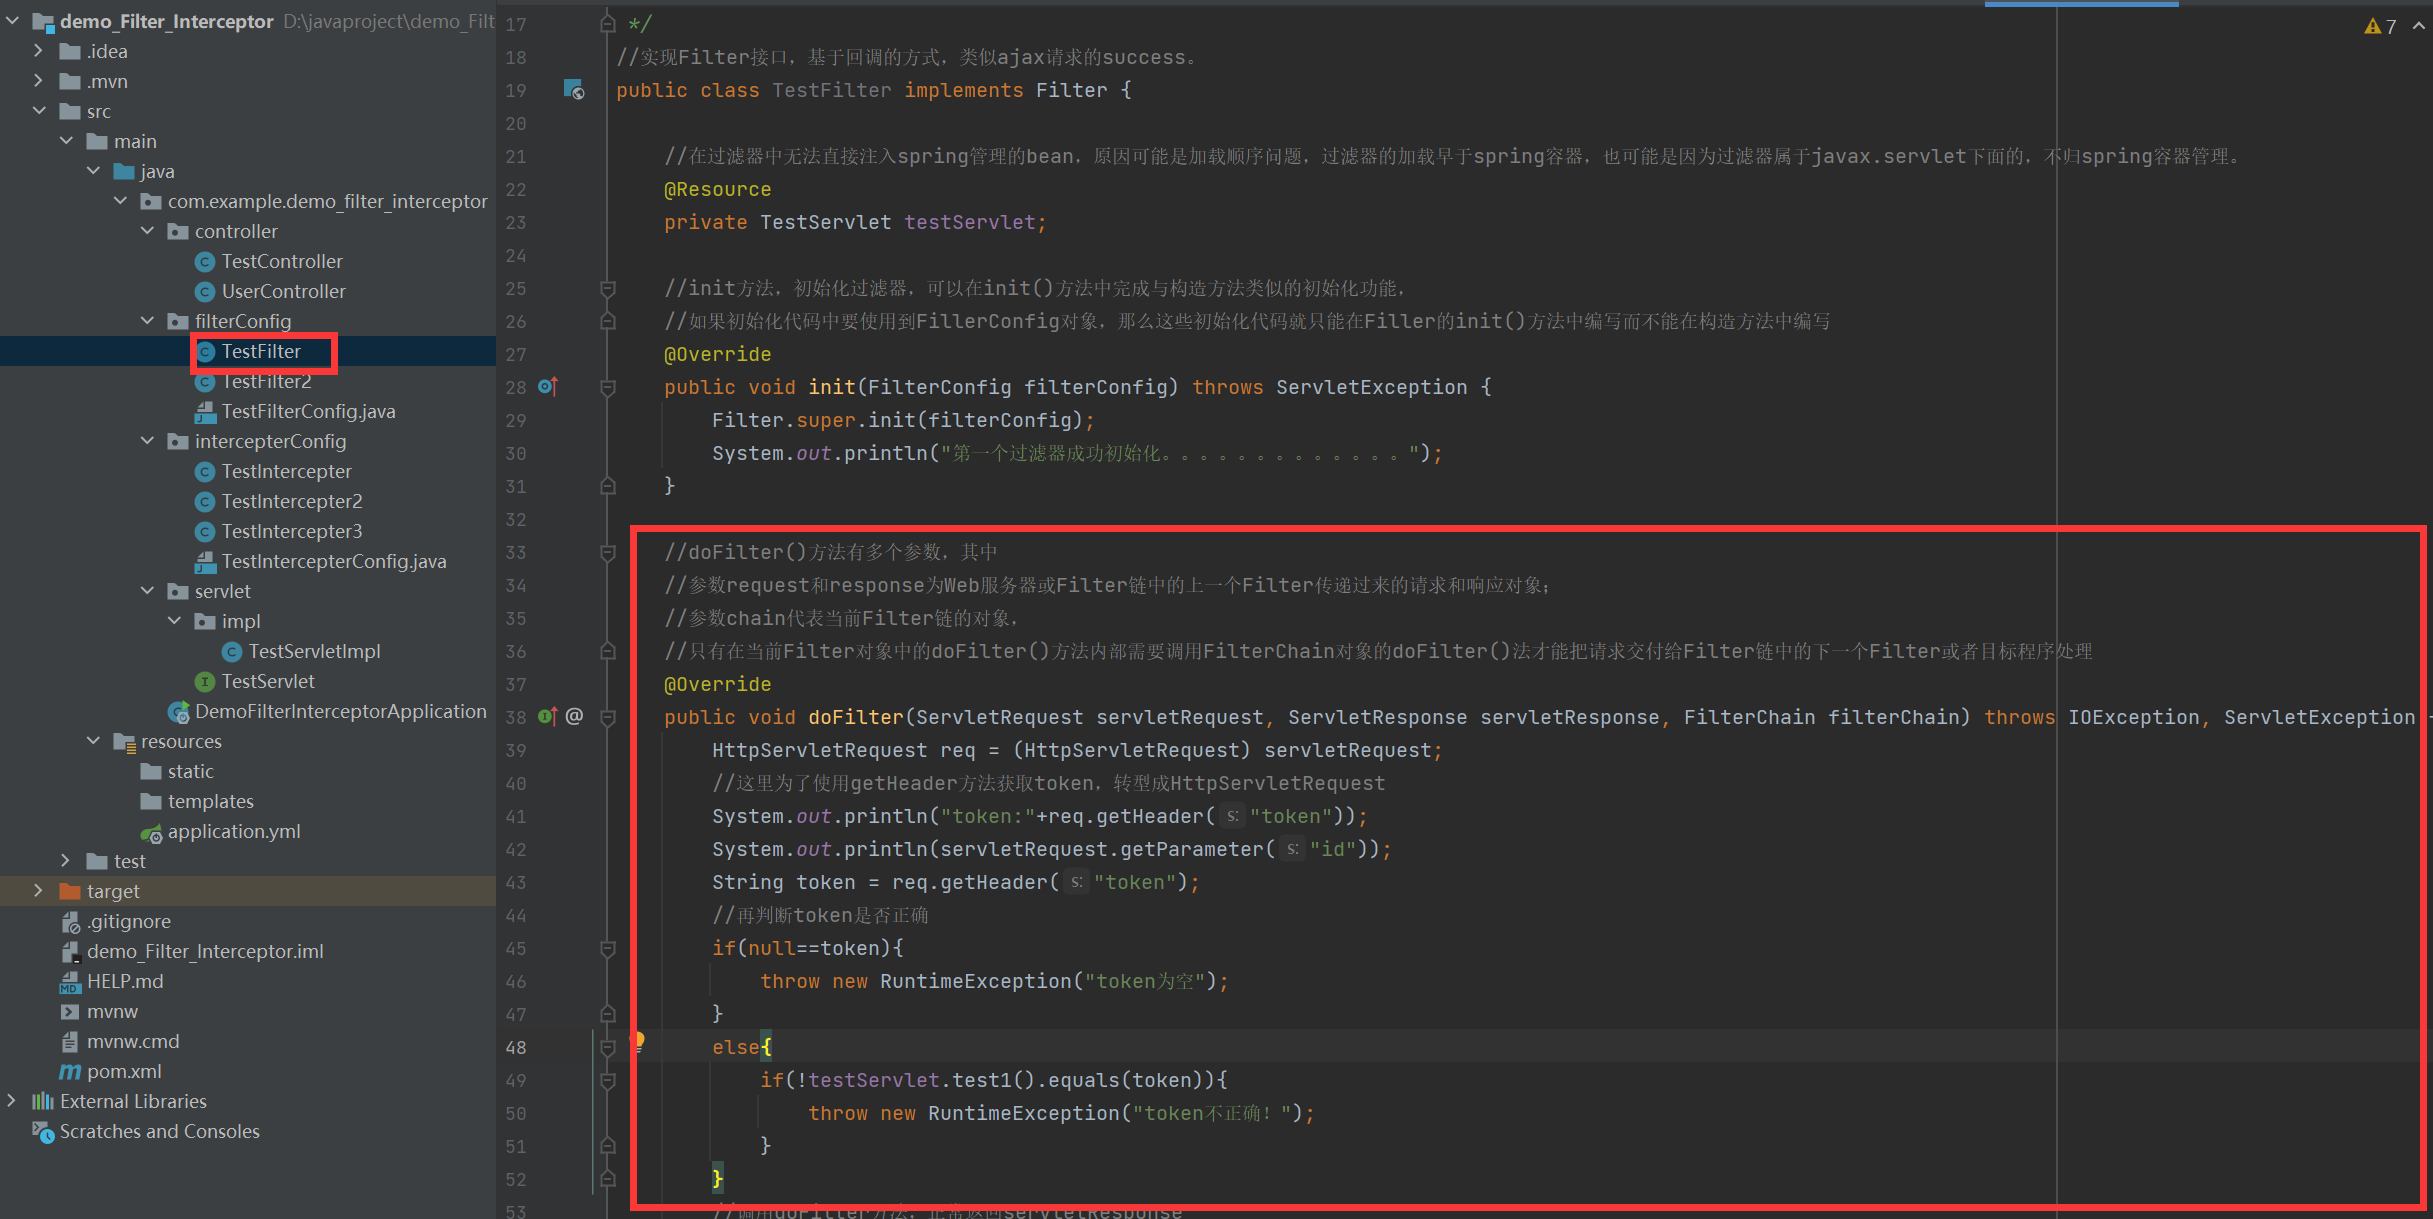Click the yellow lightbulb intention icon

coord(637,1041)
